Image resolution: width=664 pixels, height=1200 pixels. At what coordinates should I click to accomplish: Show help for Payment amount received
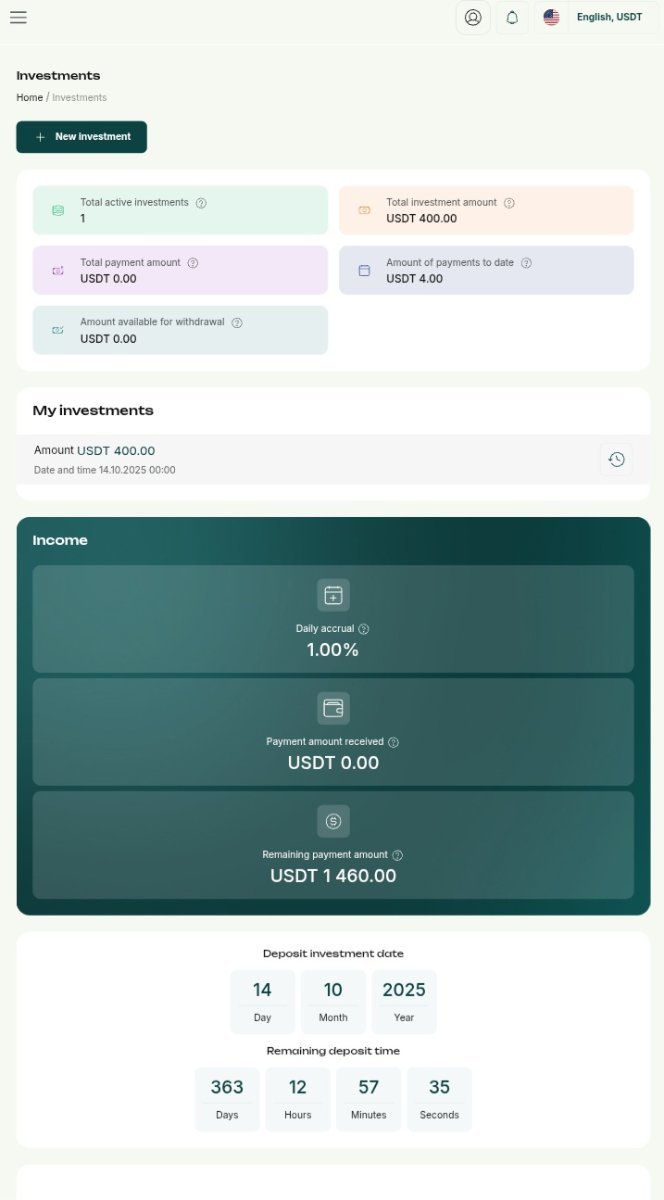click(x=393, y=742)
